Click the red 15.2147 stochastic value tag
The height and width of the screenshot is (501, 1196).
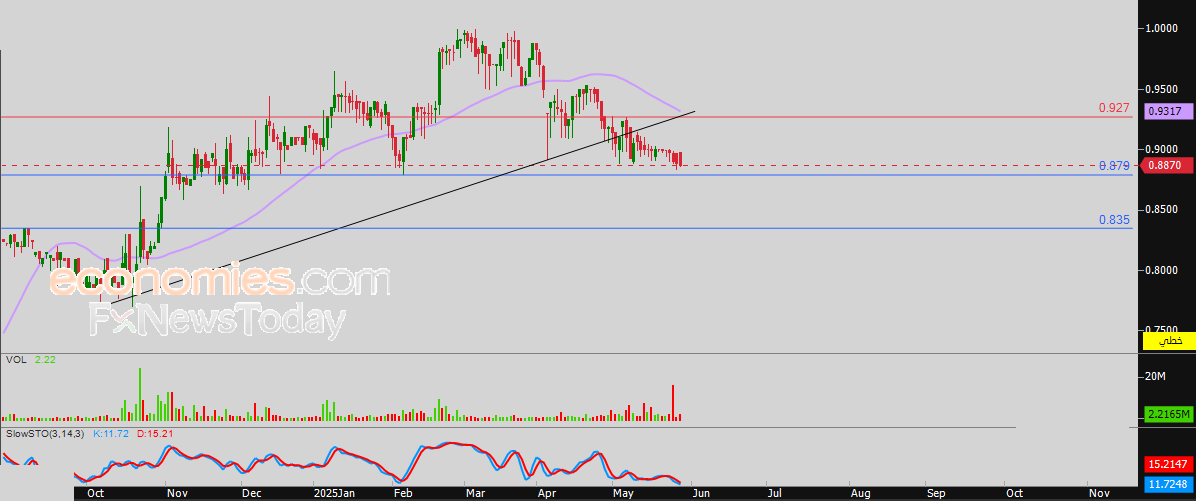(1170, 464)
